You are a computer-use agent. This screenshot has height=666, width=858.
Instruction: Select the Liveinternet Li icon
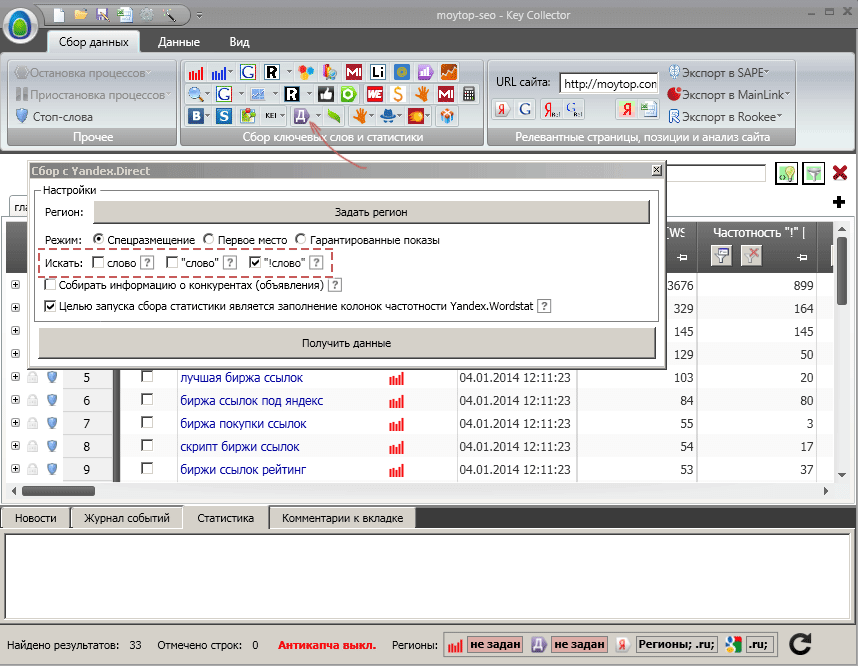point(378,72)
